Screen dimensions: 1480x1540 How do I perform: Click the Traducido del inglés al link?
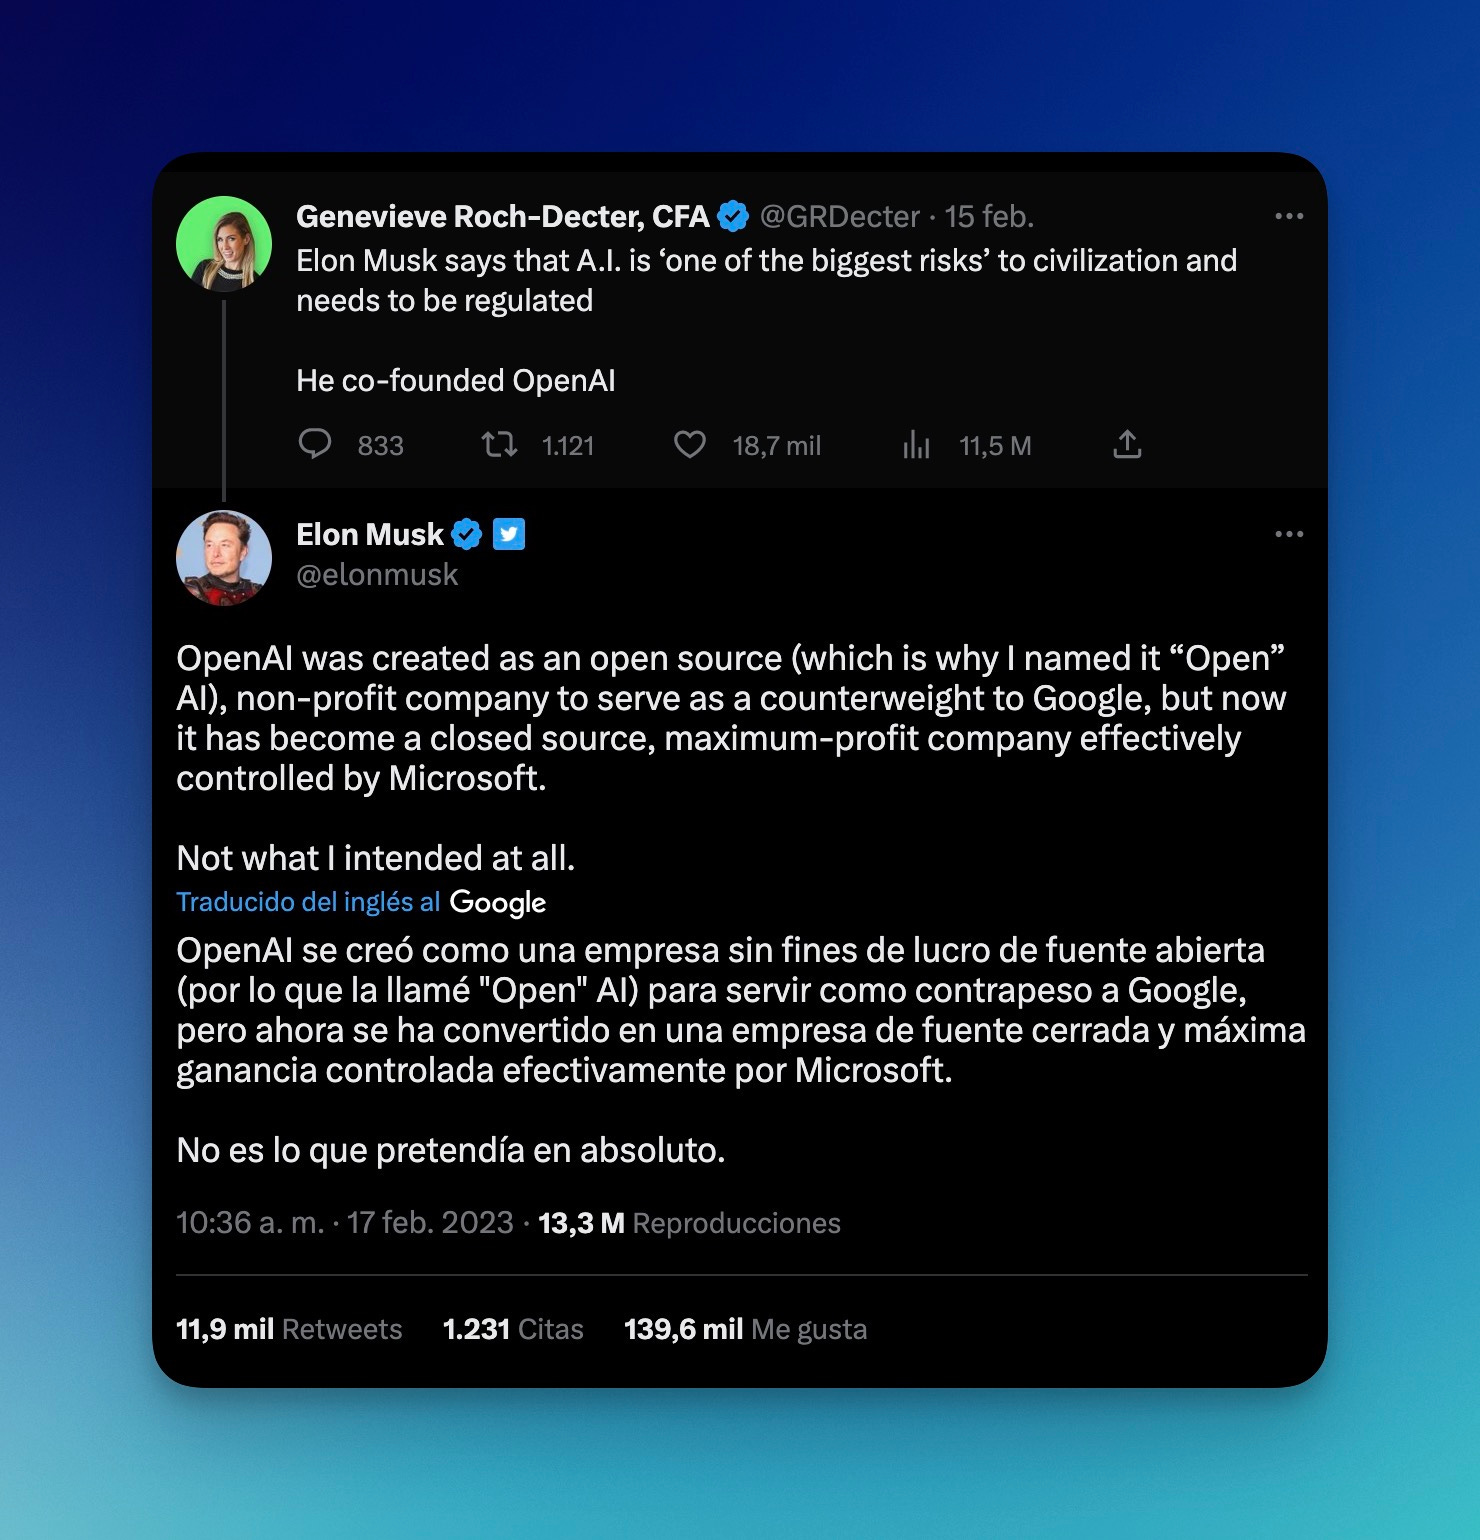click(x=308, y=902)
